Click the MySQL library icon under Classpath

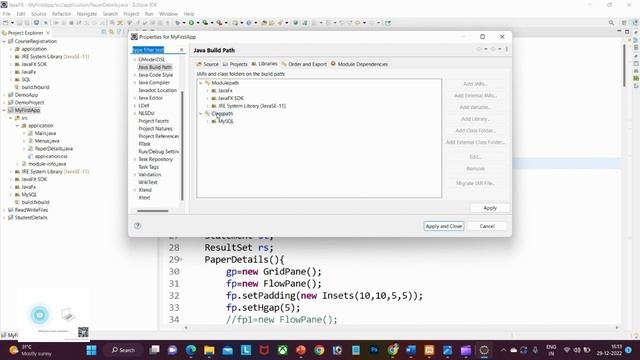coord(214,121)
